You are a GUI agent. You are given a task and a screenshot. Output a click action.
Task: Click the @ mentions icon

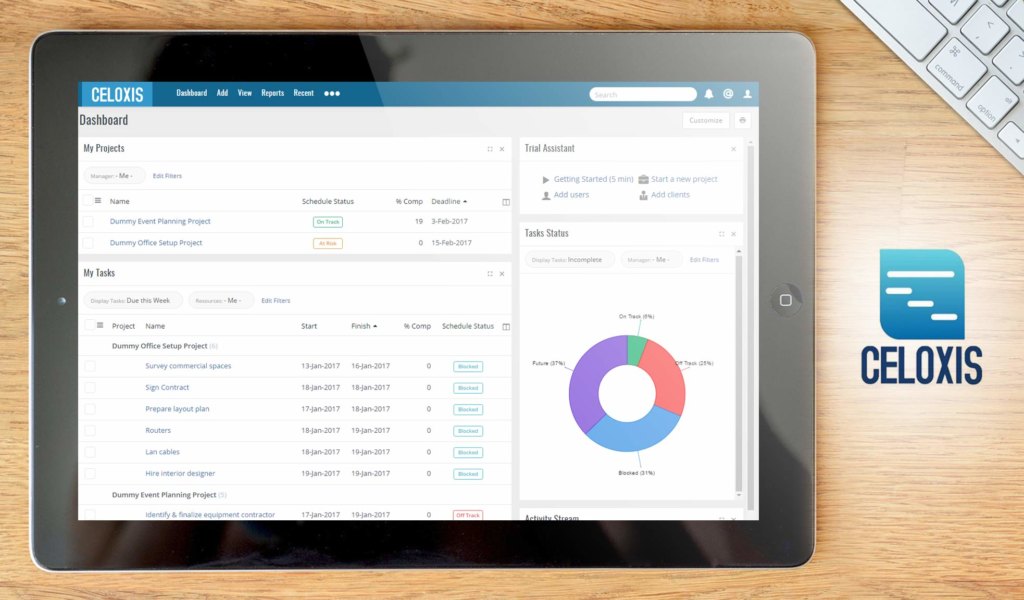pos(728,94)
